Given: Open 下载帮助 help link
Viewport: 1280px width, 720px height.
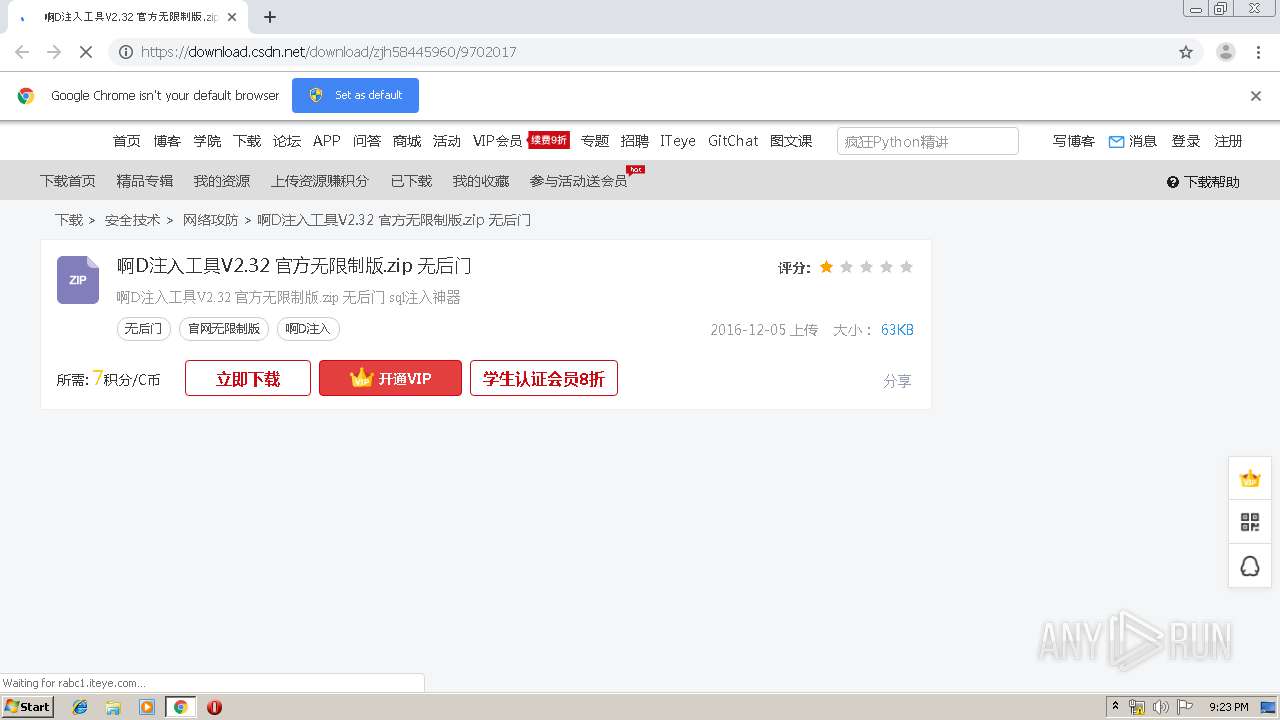Looking at the screenshot, I should tap(1203, 182).
